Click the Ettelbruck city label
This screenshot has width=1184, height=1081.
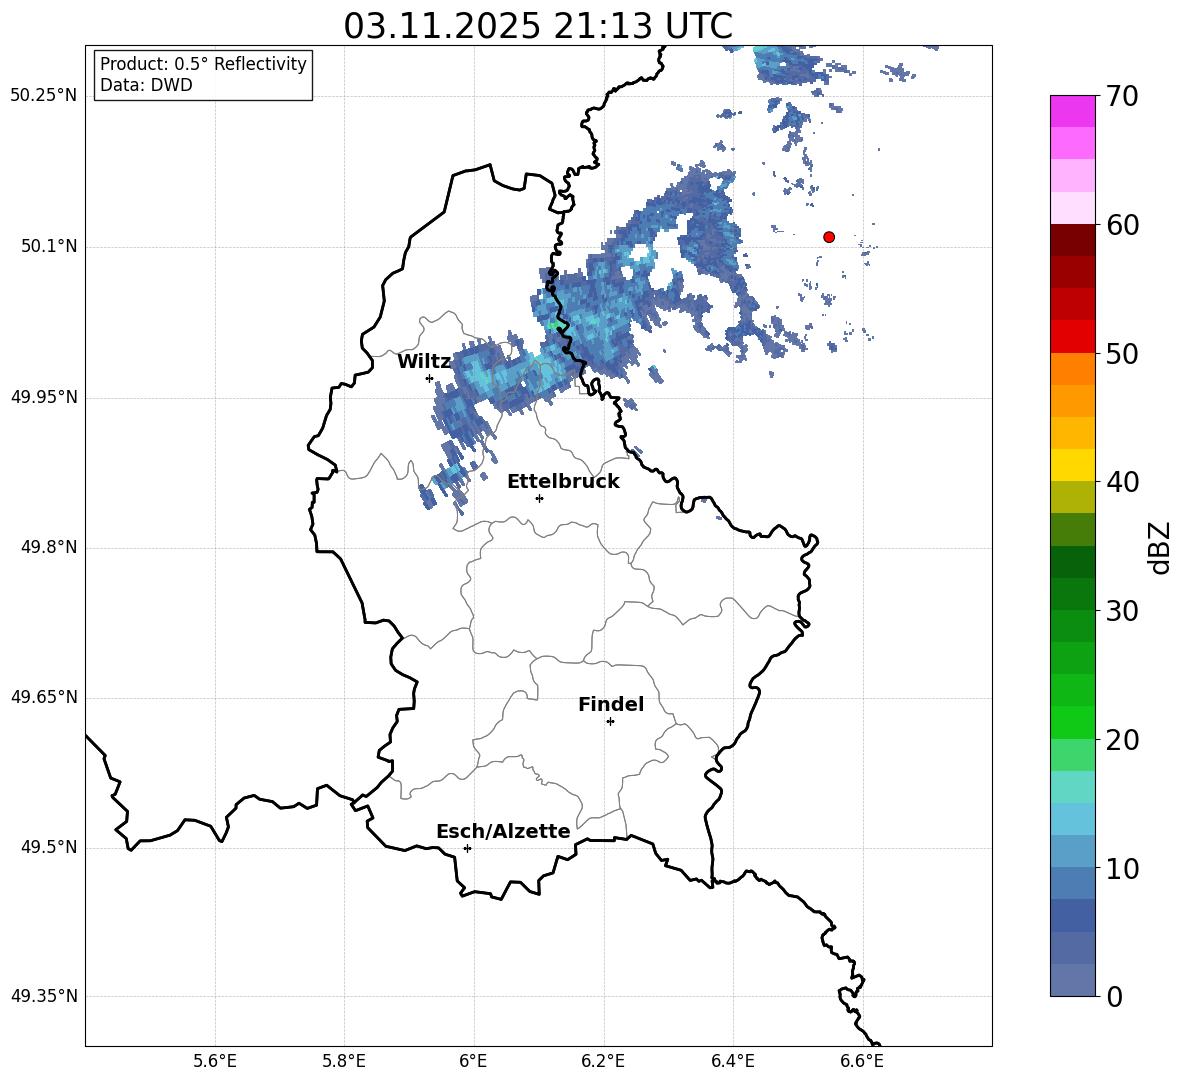[x=563, y=482]
